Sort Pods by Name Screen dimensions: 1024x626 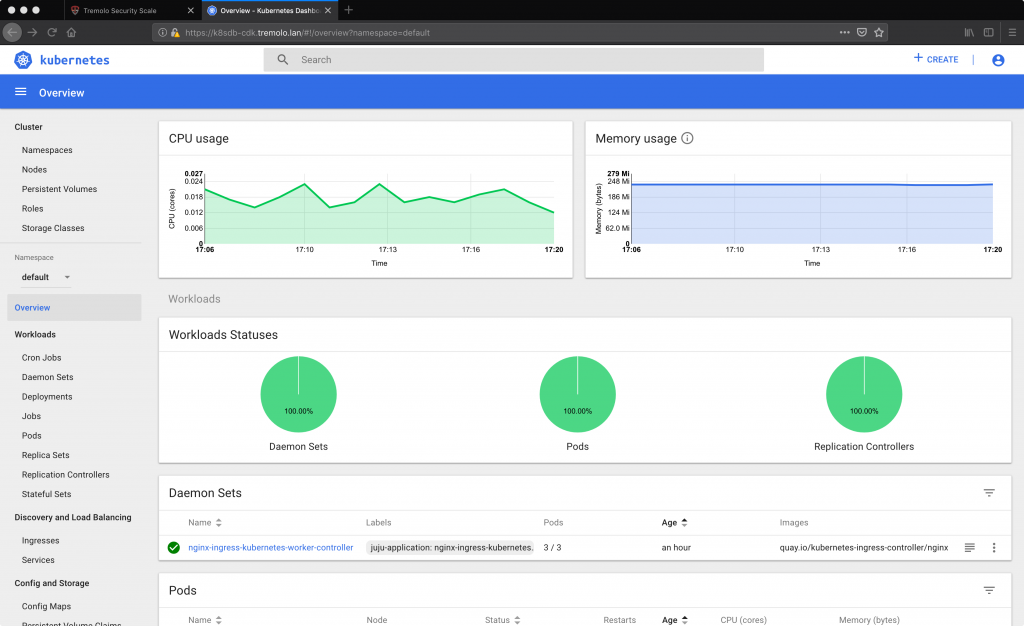205,620
